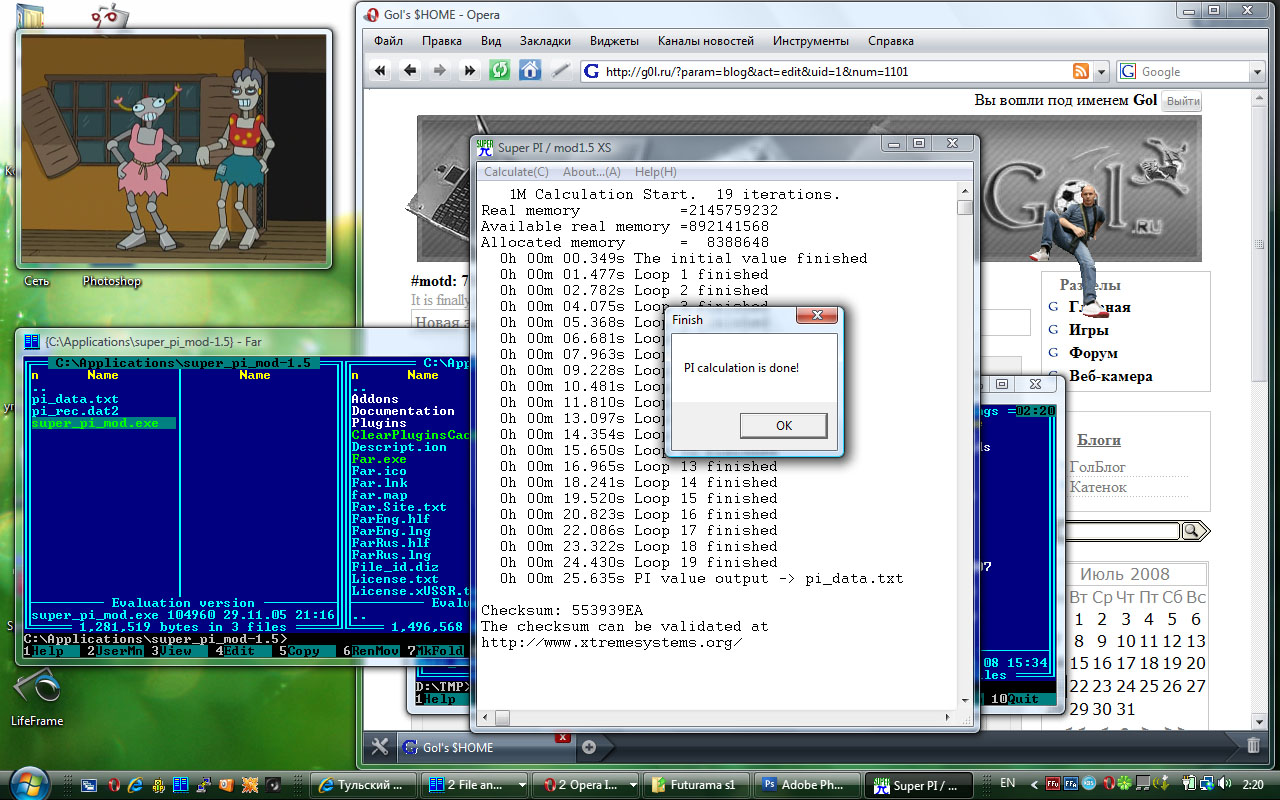This screenshot has height=800, width=1280.
Task: Open Закладки menu in Opera
Action: (x=545, y=41)
